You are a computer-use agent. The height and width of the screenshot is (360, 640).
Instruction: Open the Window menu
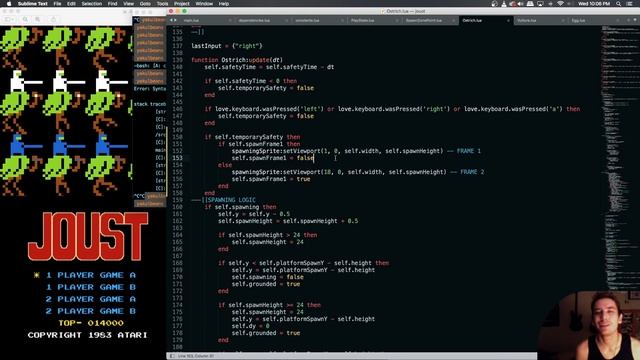pos(204,4)
